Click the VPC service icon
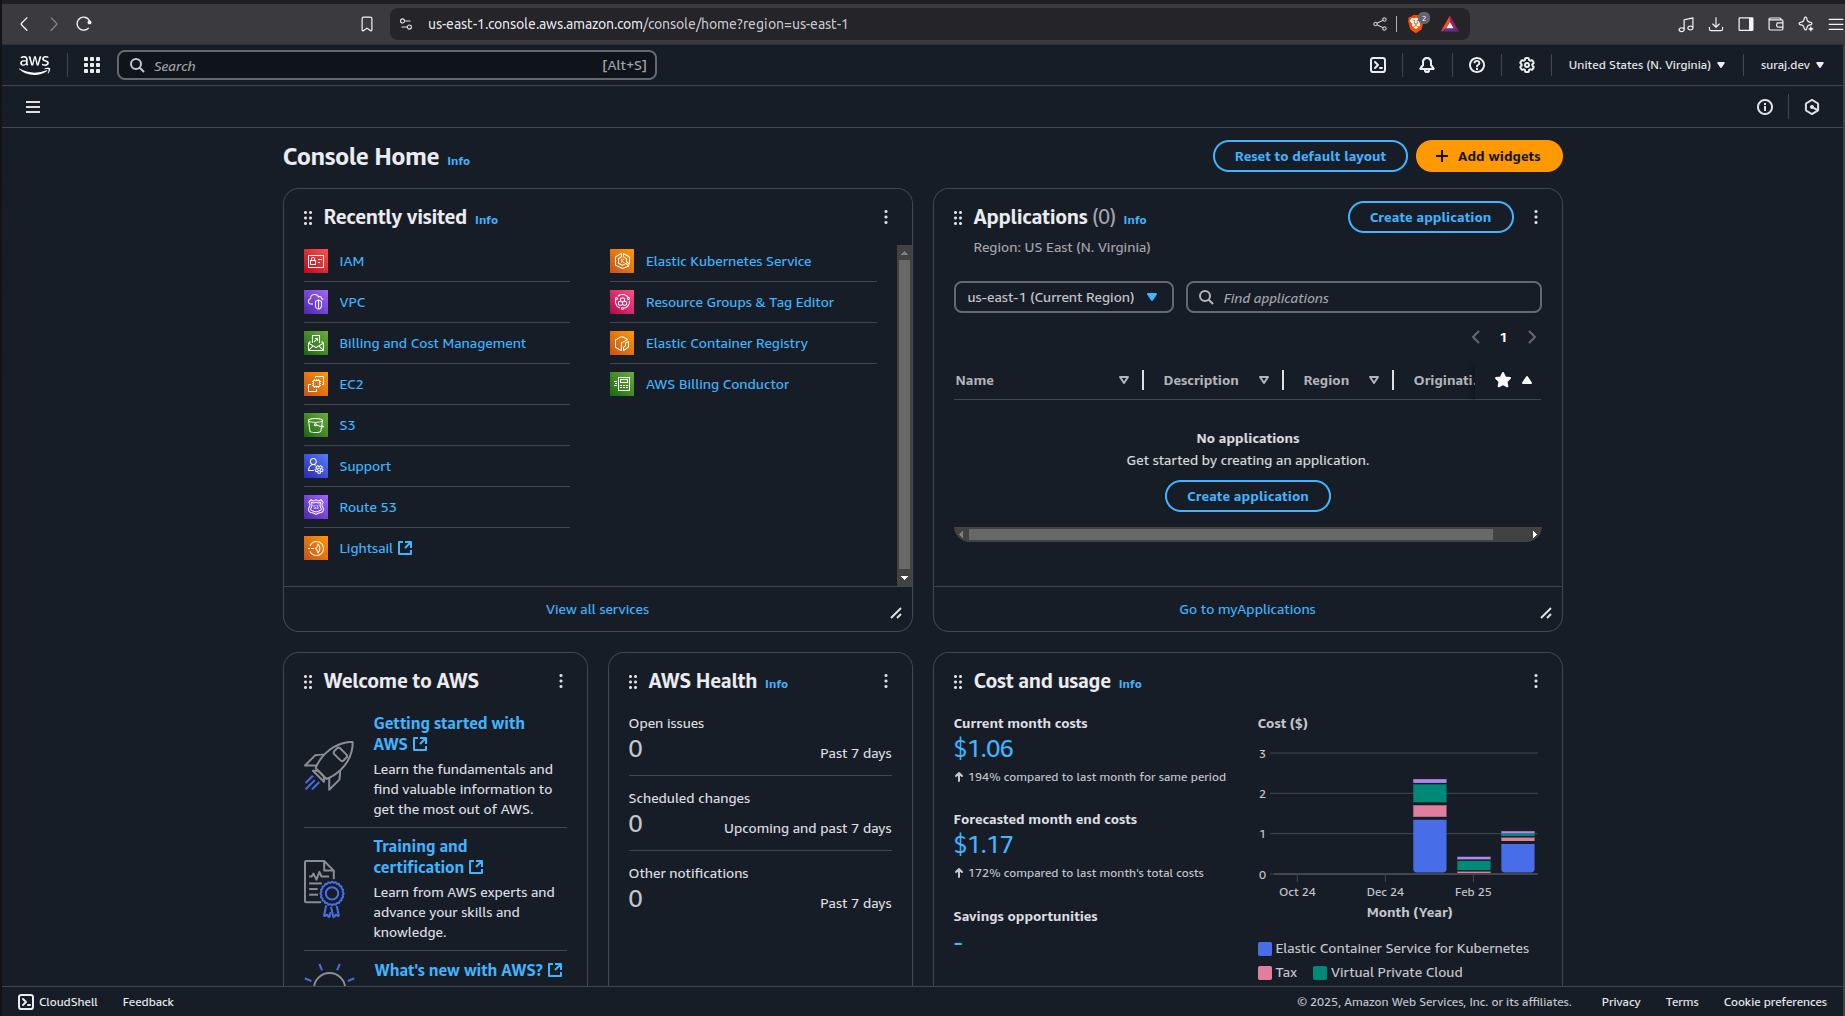 tap(316, 302)
